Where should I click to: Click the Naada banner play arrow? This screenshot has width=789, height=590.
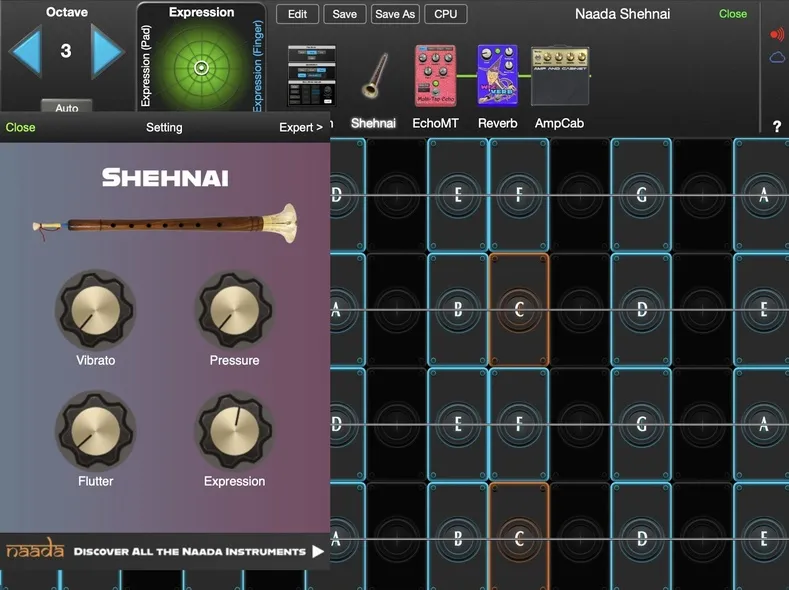click(x=318, y=551)
